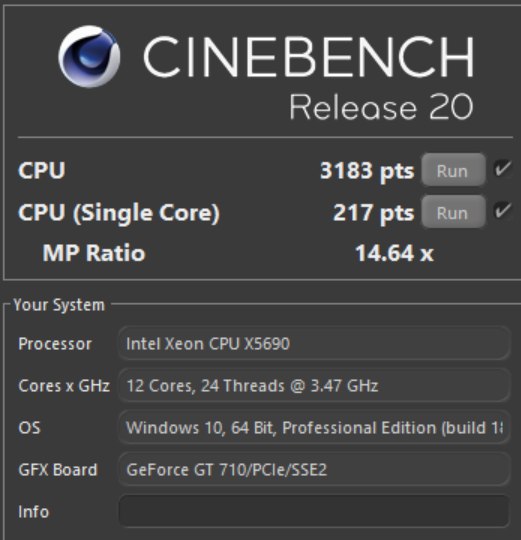The width and height of the screenshot is (521, 540).
Task: Select the Processor field showing Xeon X5690
Action: coord(314,343)
